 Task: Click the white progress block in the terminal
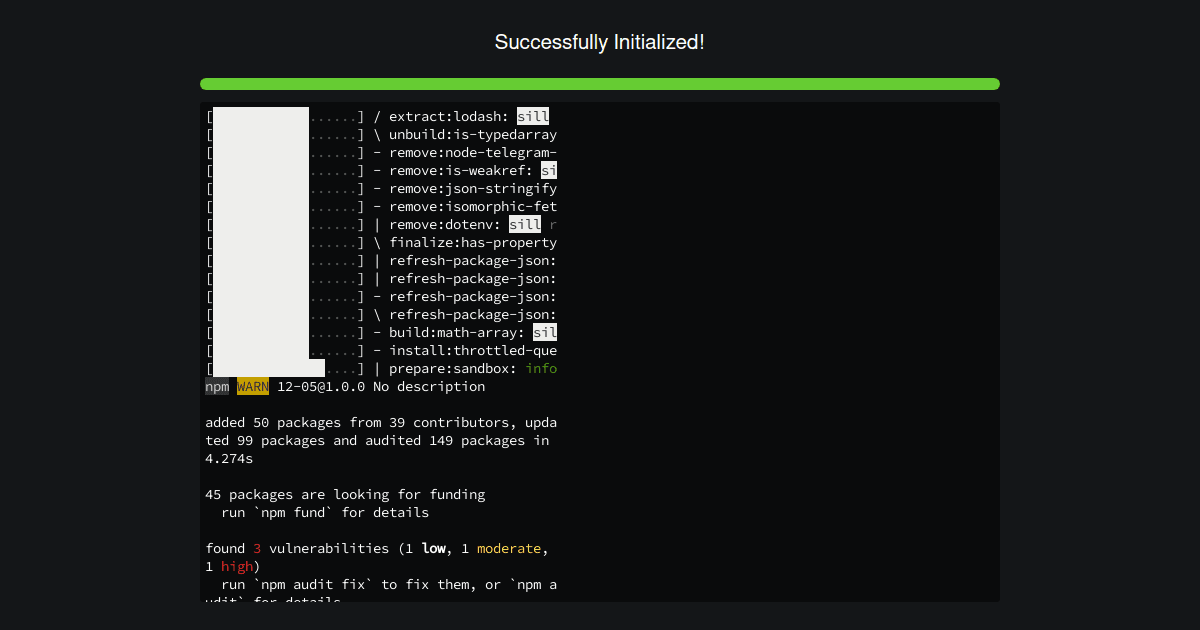(x=262, y=240)
